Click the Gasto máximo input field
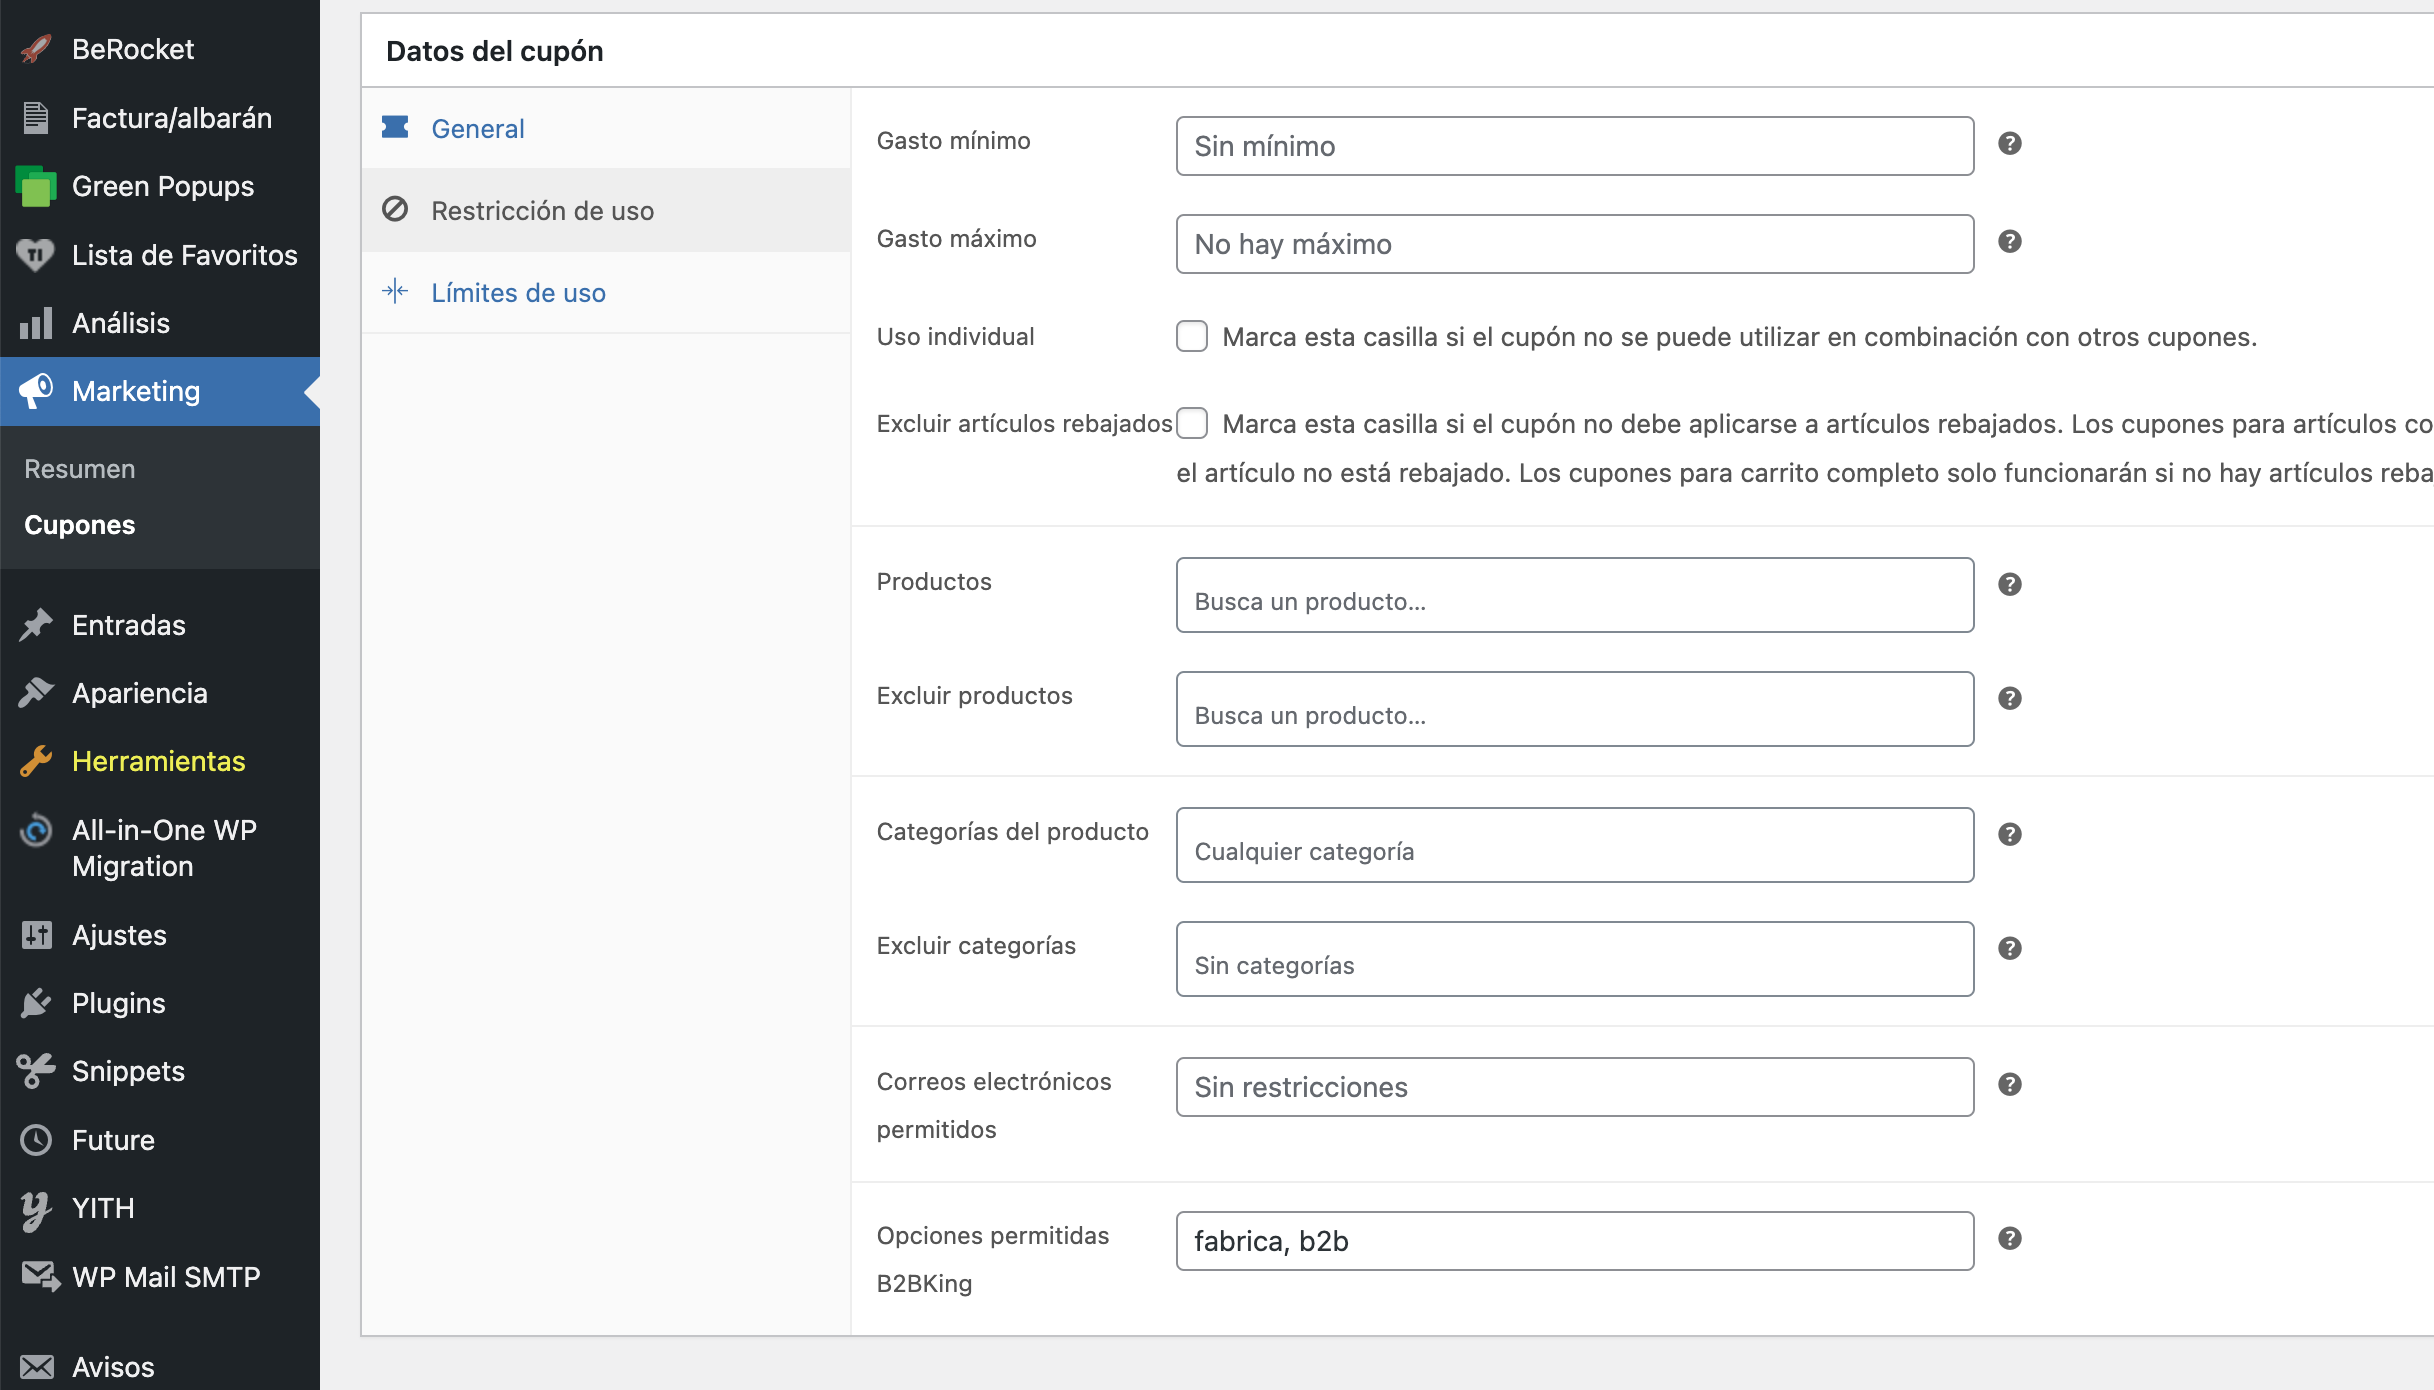 [1575, 244]
